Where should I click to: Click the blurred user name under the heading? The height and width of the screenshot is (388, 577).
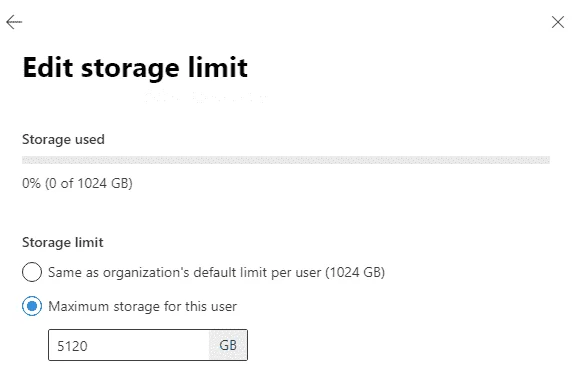(x=206, y=97)
